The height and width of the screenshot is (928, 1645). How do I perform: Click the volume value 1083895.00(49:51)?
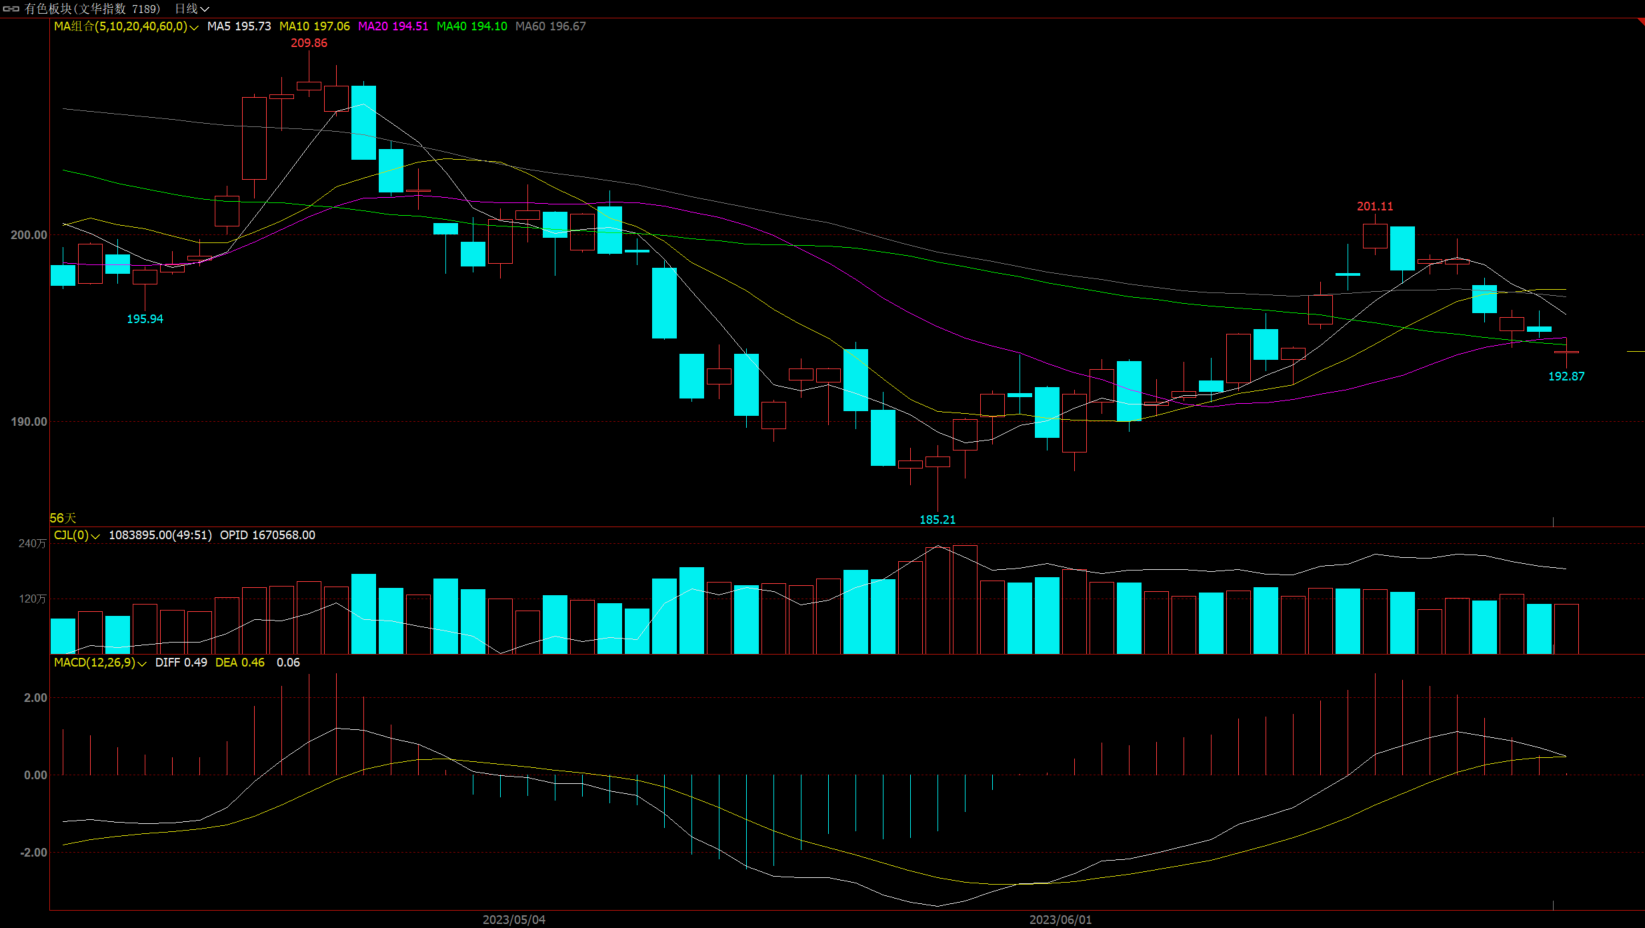click(160, 536)
